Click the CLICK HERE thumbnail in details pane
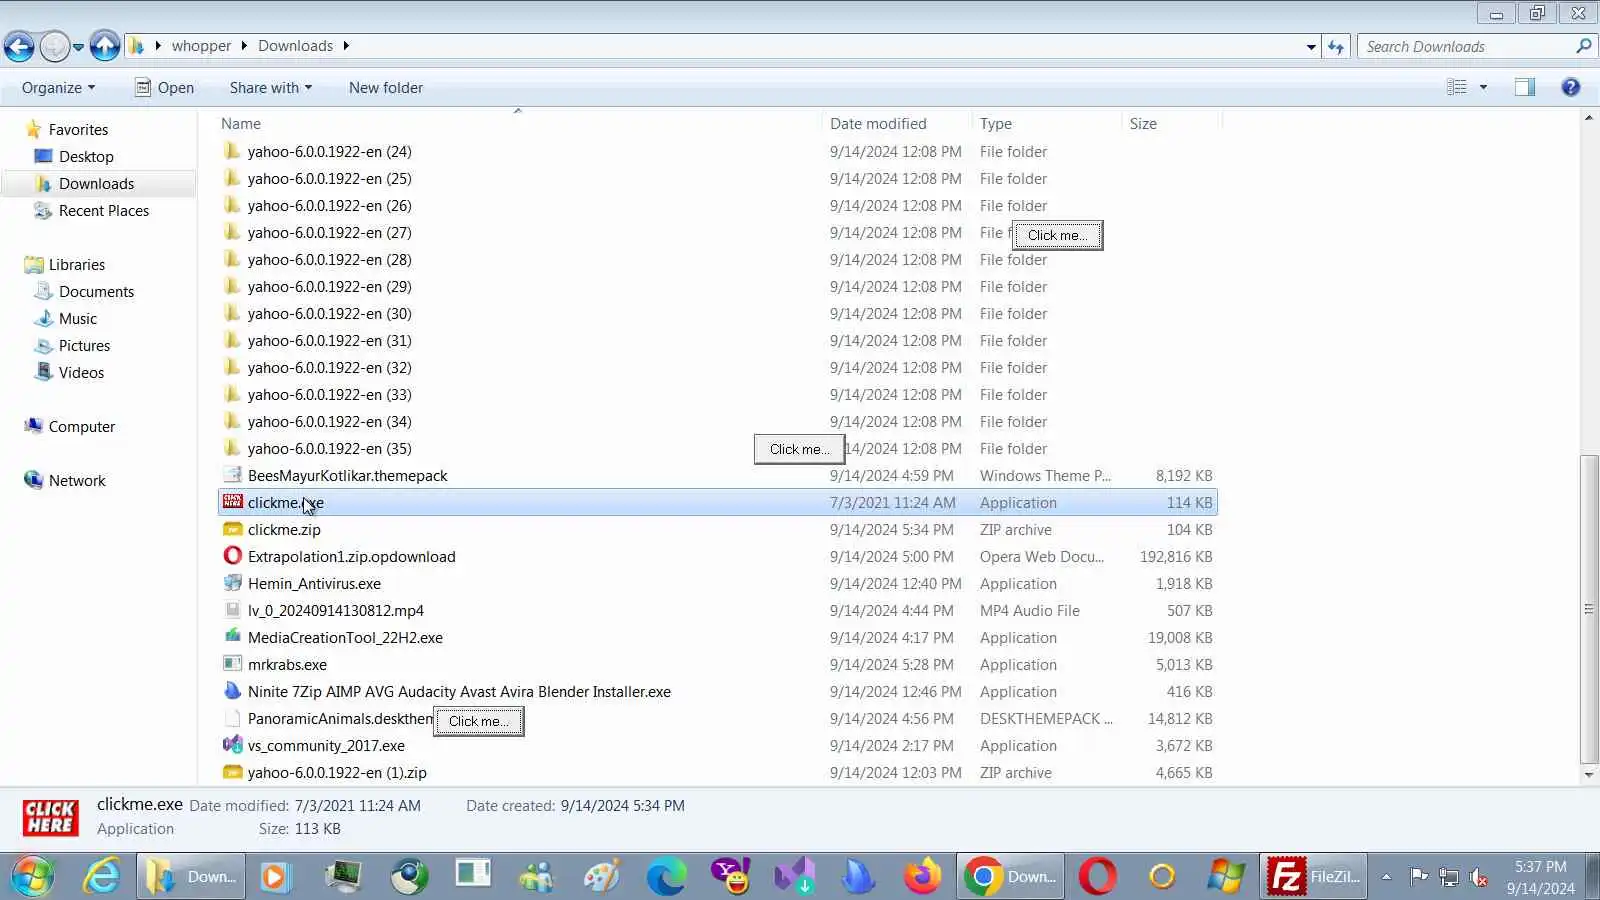Viewport: 1600px width, 900px height. 50,818
